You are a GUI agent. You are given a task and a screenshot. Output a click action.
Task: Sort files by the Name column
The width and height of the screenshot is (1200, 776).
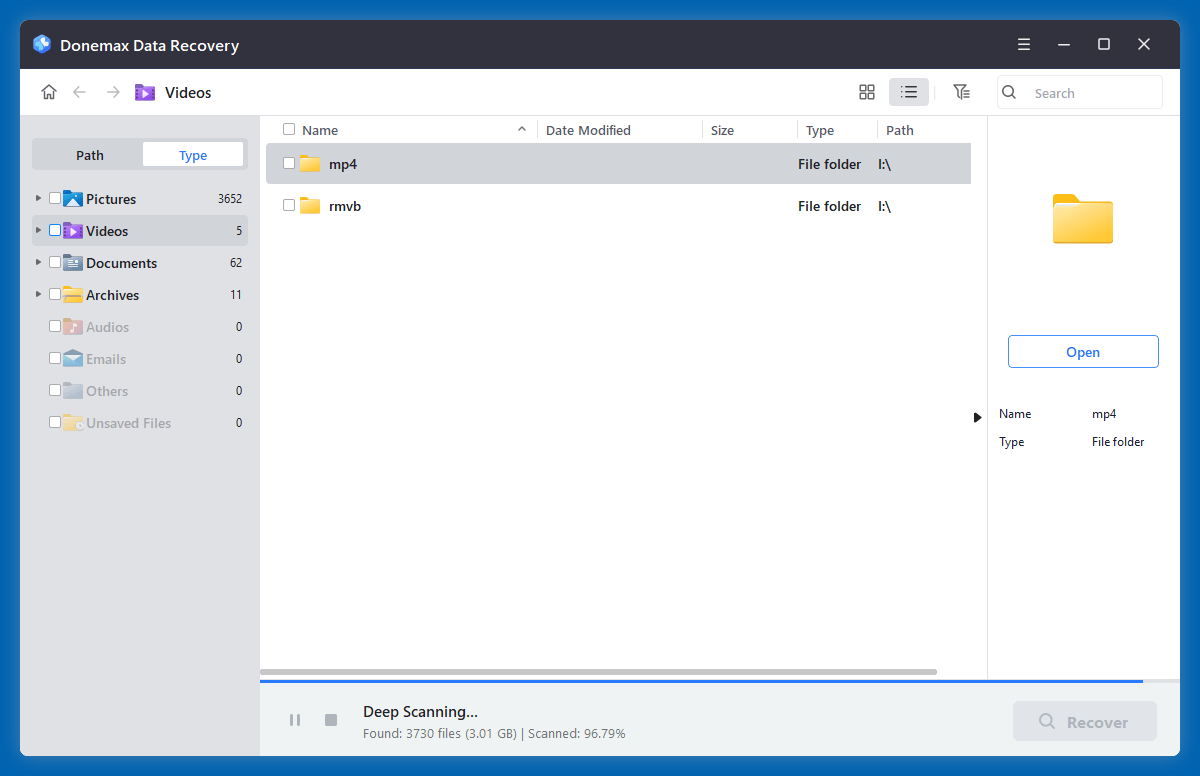point(320,129)
